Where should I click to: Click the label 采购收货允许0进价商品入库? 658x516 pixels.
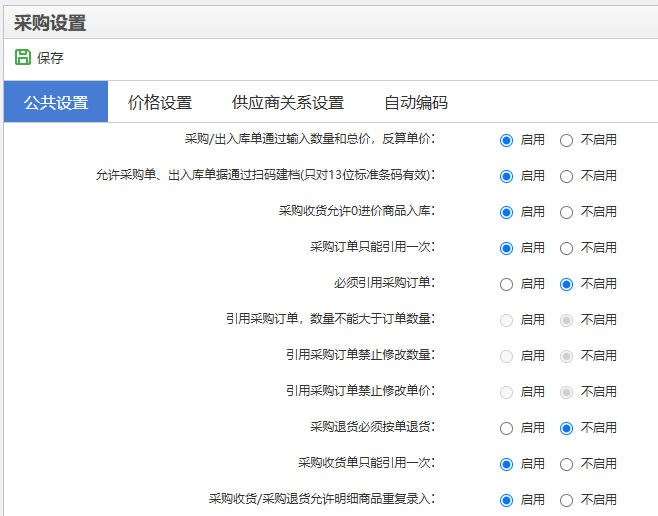[357, 211]
